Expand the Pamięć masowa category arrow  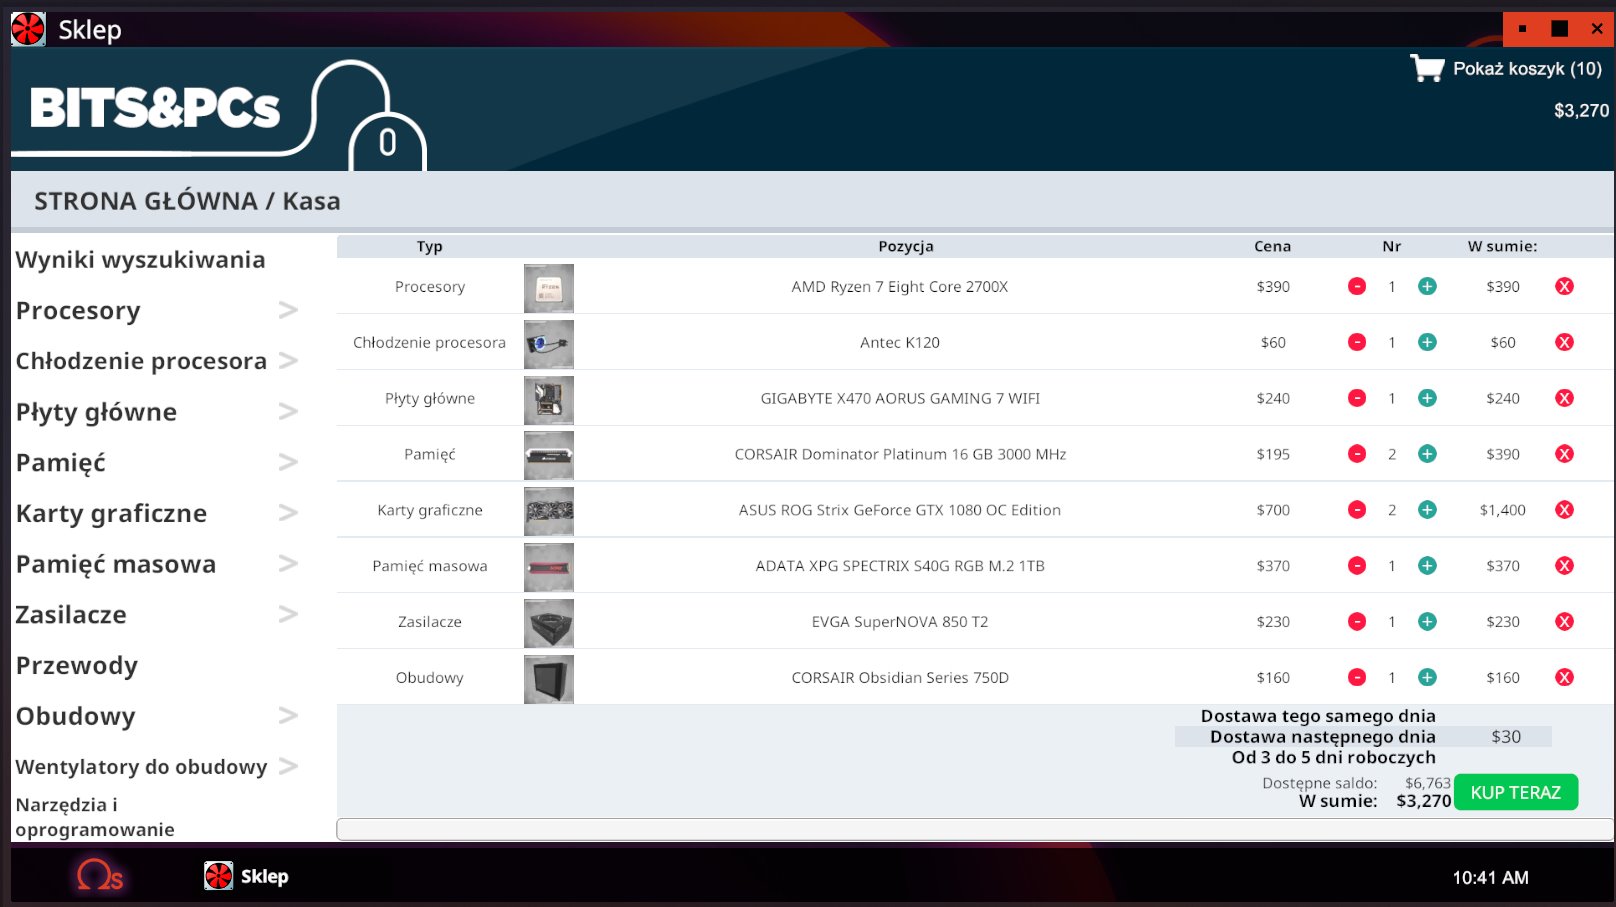click(288, 564)
